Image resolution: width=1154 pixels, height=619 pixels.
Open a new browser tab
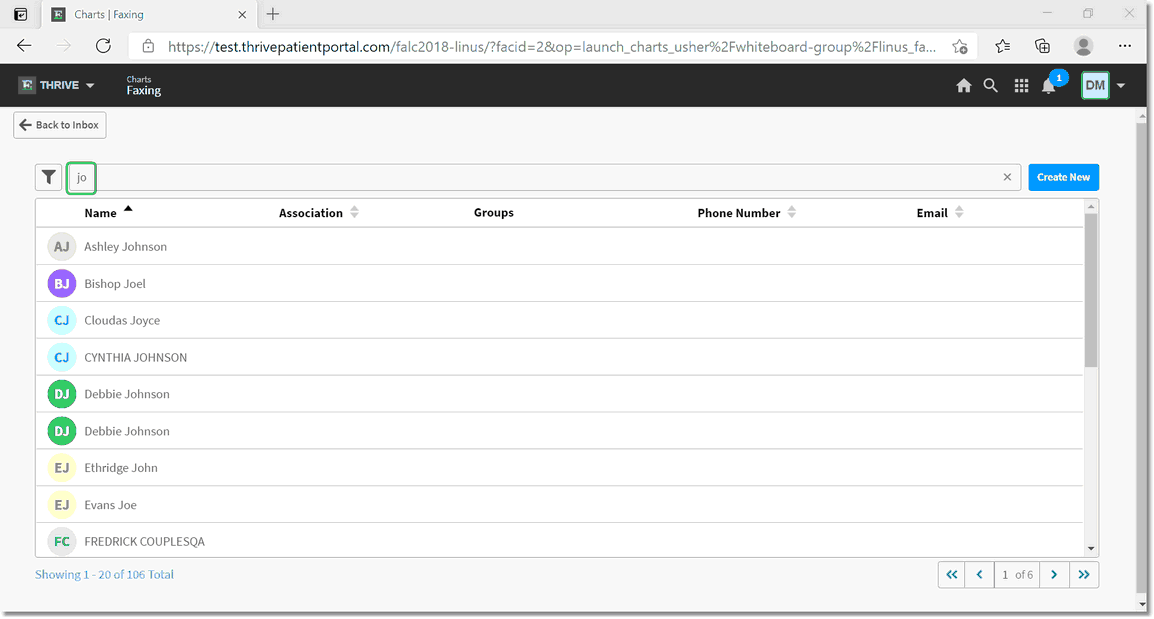[273, 14]
